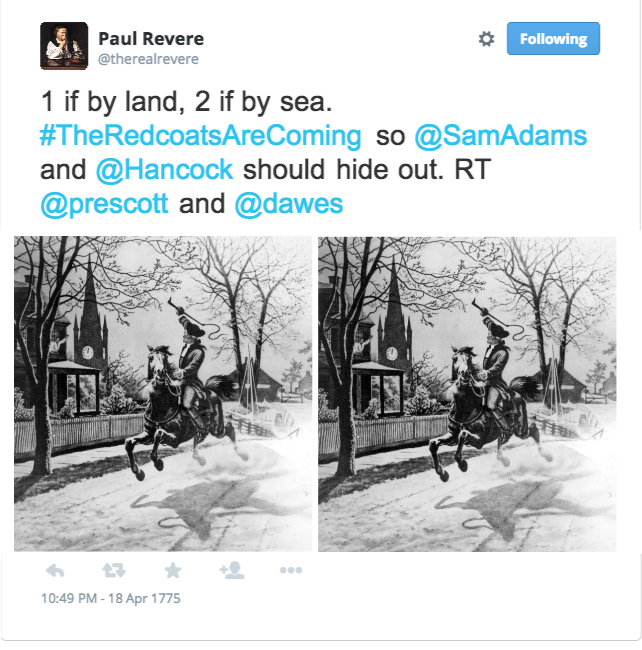Screen dimensions: 642x650
Task: Retweet using the retweet arrows icon
Action: 114,570
